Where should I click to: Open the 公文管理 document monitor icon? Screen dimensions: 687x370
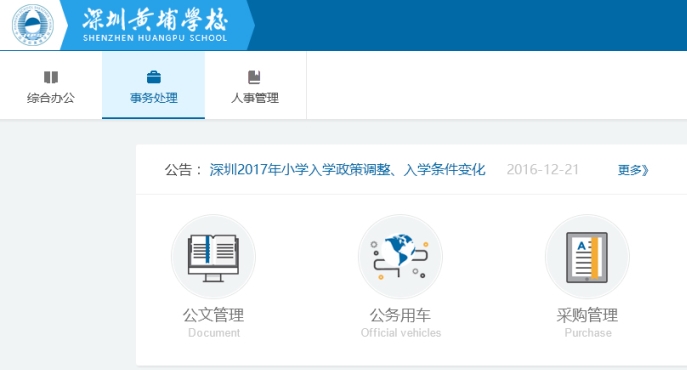point(213,256)
